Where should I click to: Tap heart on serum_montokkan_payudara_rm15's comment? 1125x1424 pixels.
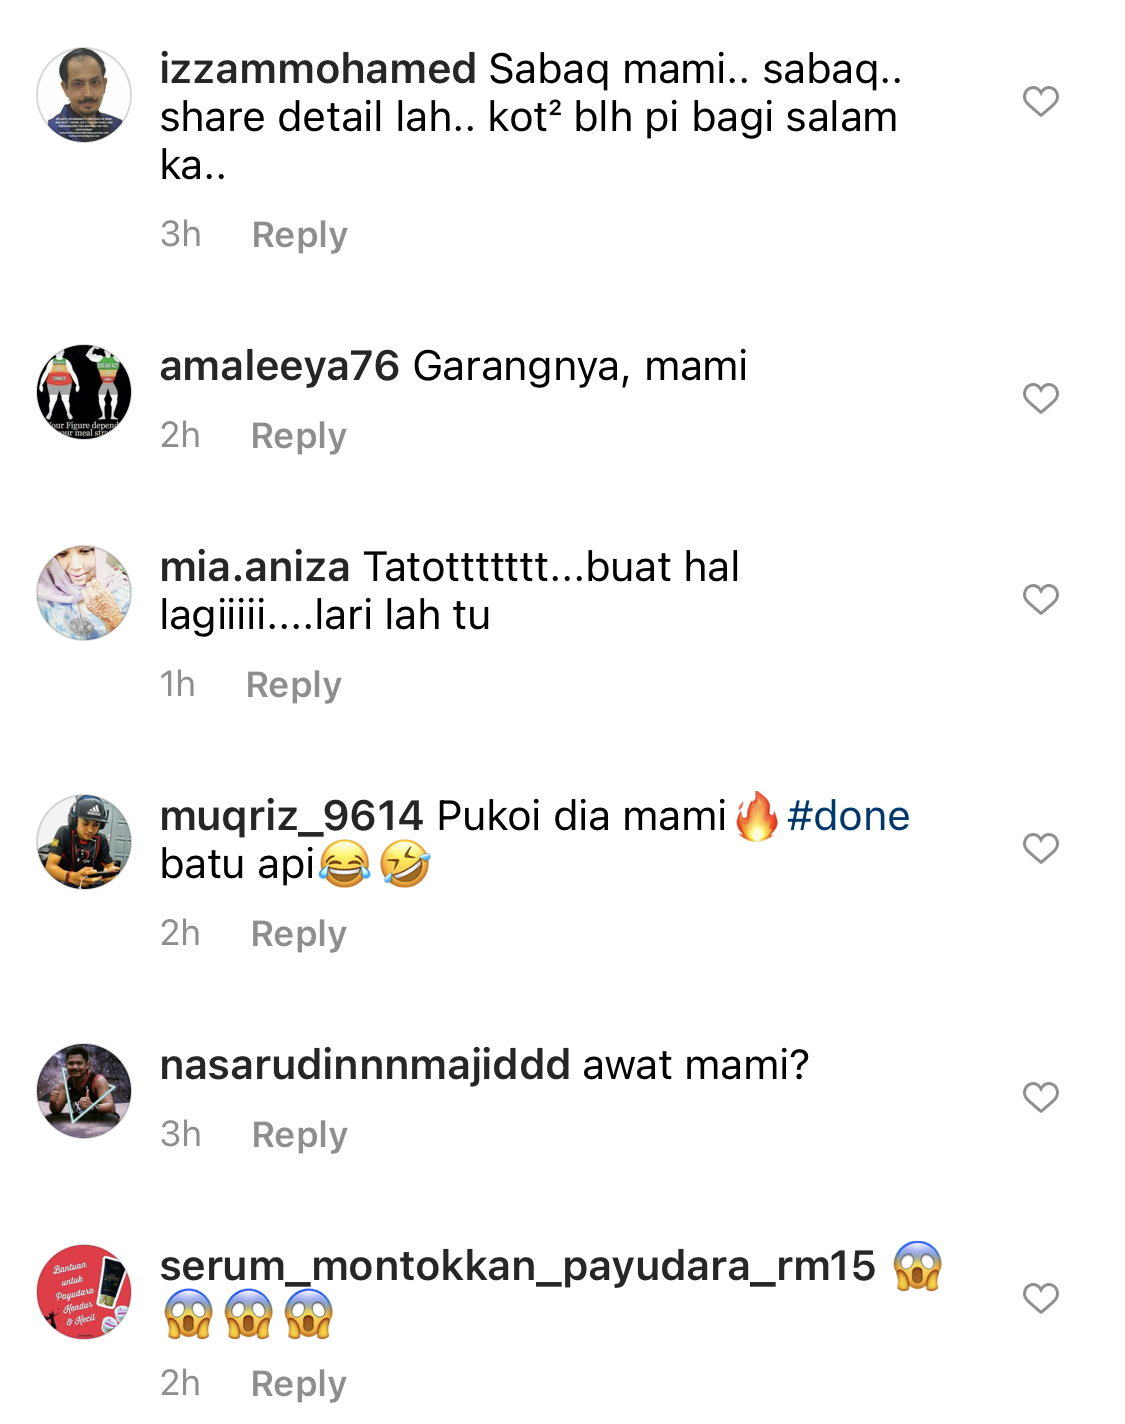1040,1298
